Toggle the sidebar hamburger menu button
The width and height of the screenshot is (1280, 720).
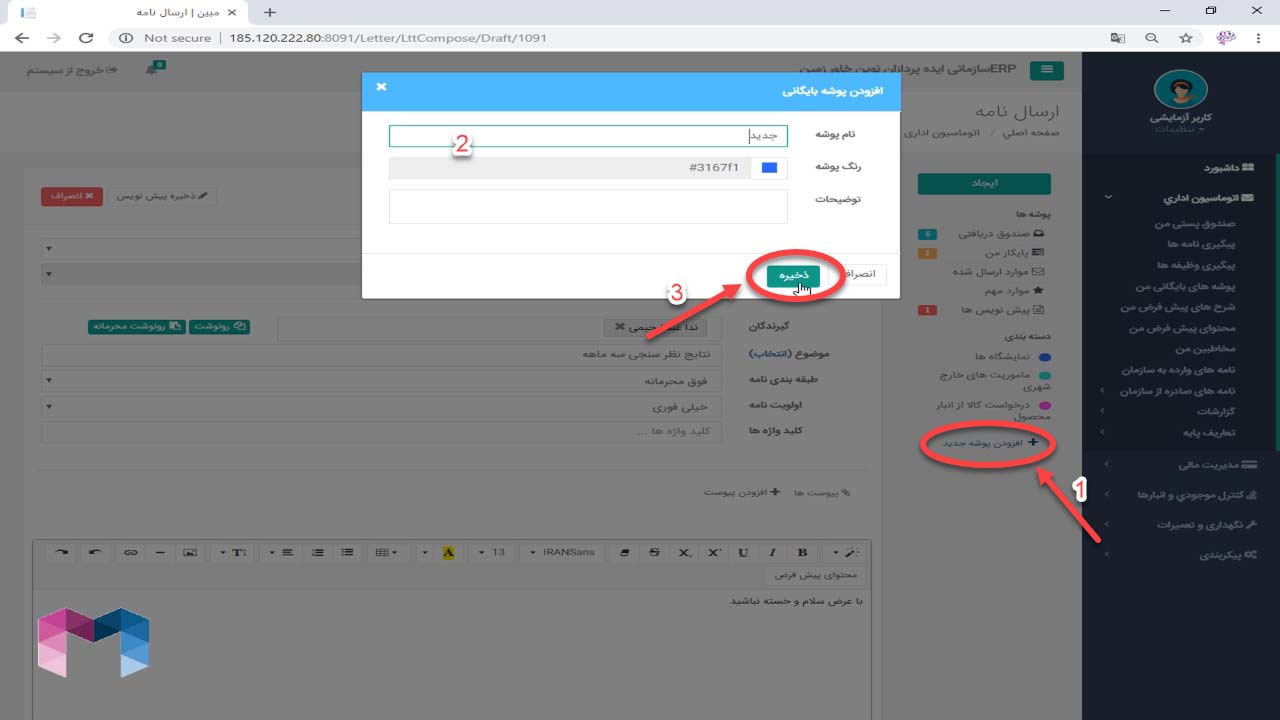point(1047,70)
